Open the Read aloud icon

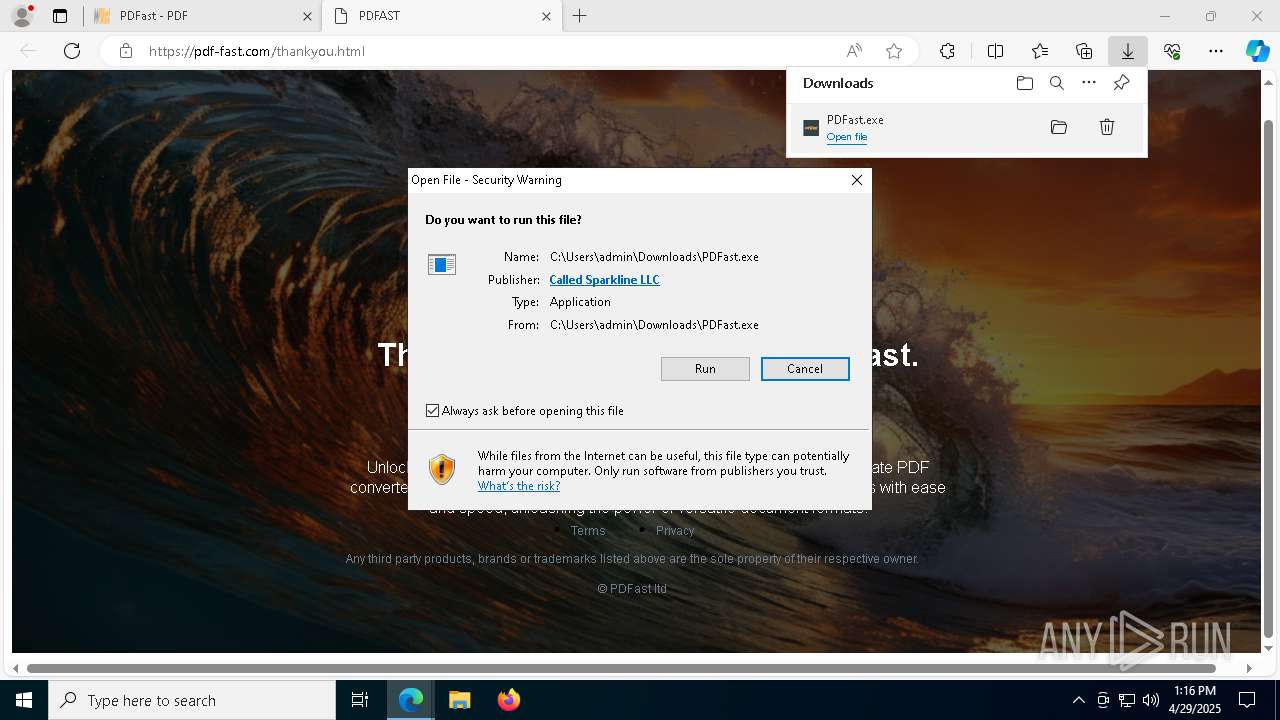coord(854,51)
